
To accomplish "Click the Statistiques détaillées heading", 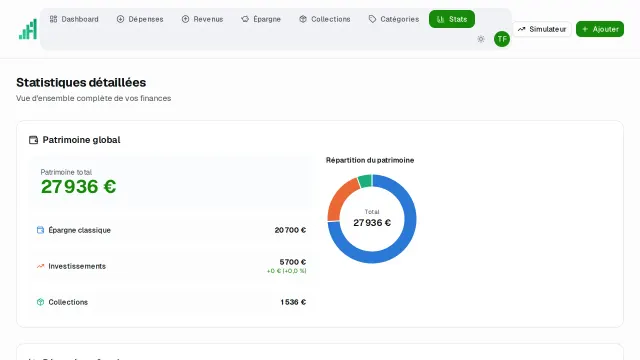I will coord(81,82).
